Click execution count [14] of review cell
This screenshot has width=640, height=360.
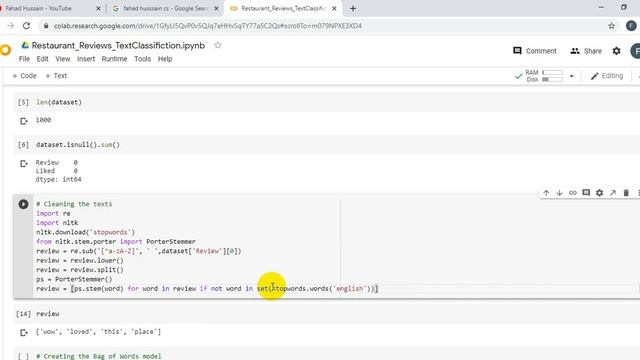[x=23, y=314]
